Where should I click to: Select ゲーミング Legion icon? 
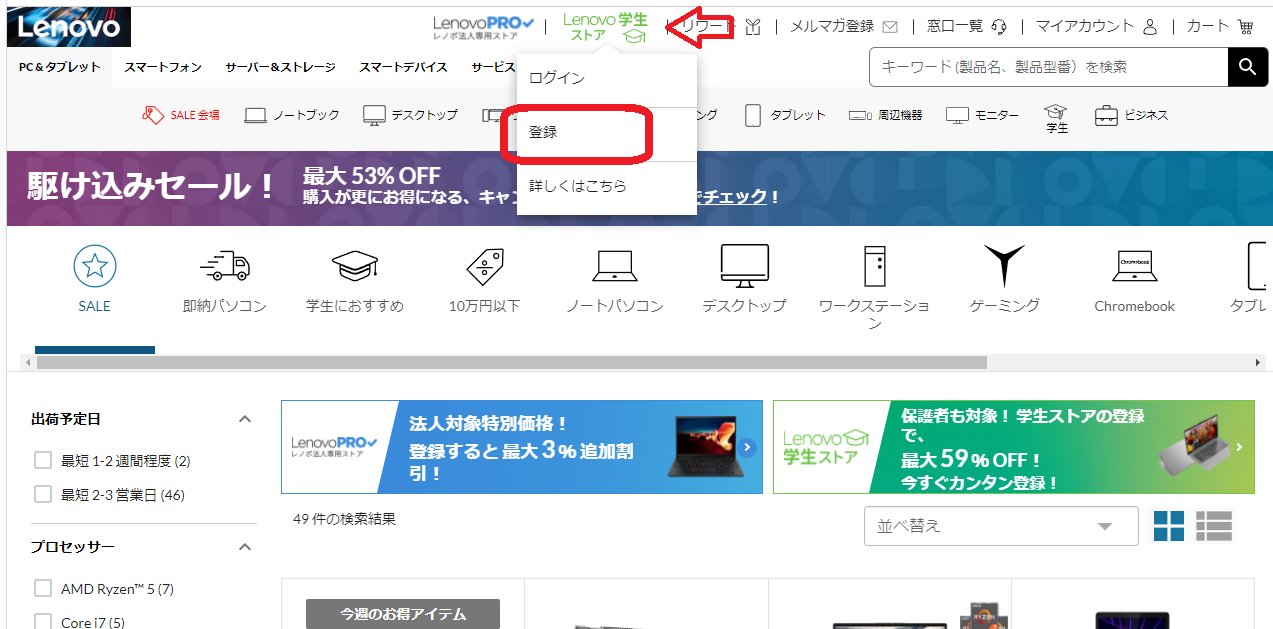pos(1005,266)
